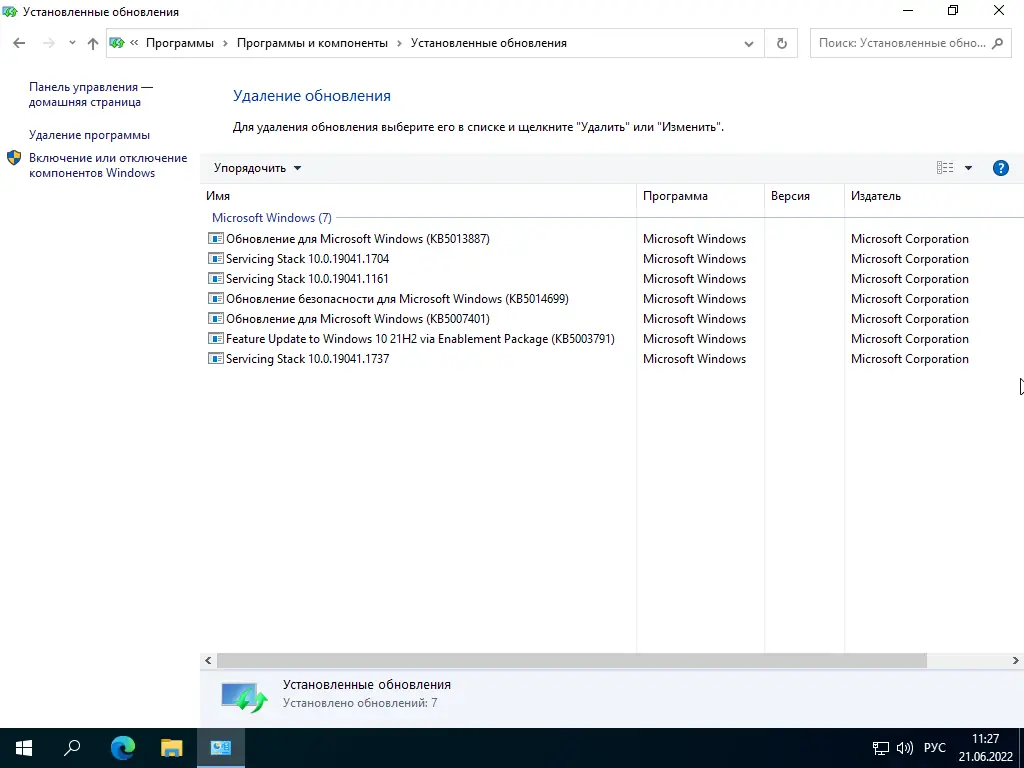Click the back navigation arrow
1024x768 pixels.
pos(19,43)
